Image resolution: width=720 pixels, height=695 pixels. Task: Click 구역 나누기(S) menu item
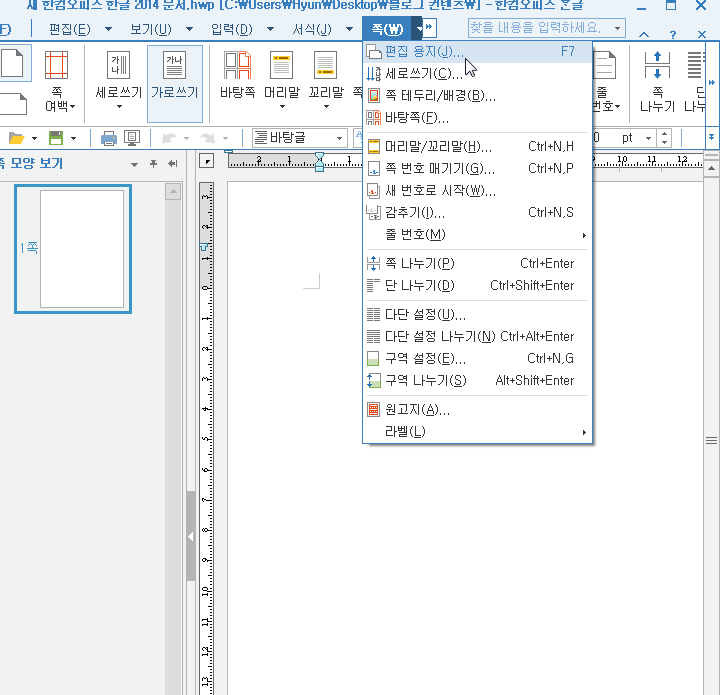477,381
